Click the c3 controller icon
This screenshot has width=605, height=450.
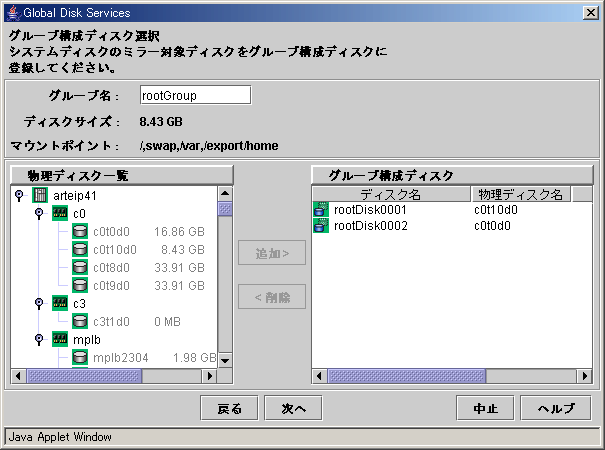point(60,303)
